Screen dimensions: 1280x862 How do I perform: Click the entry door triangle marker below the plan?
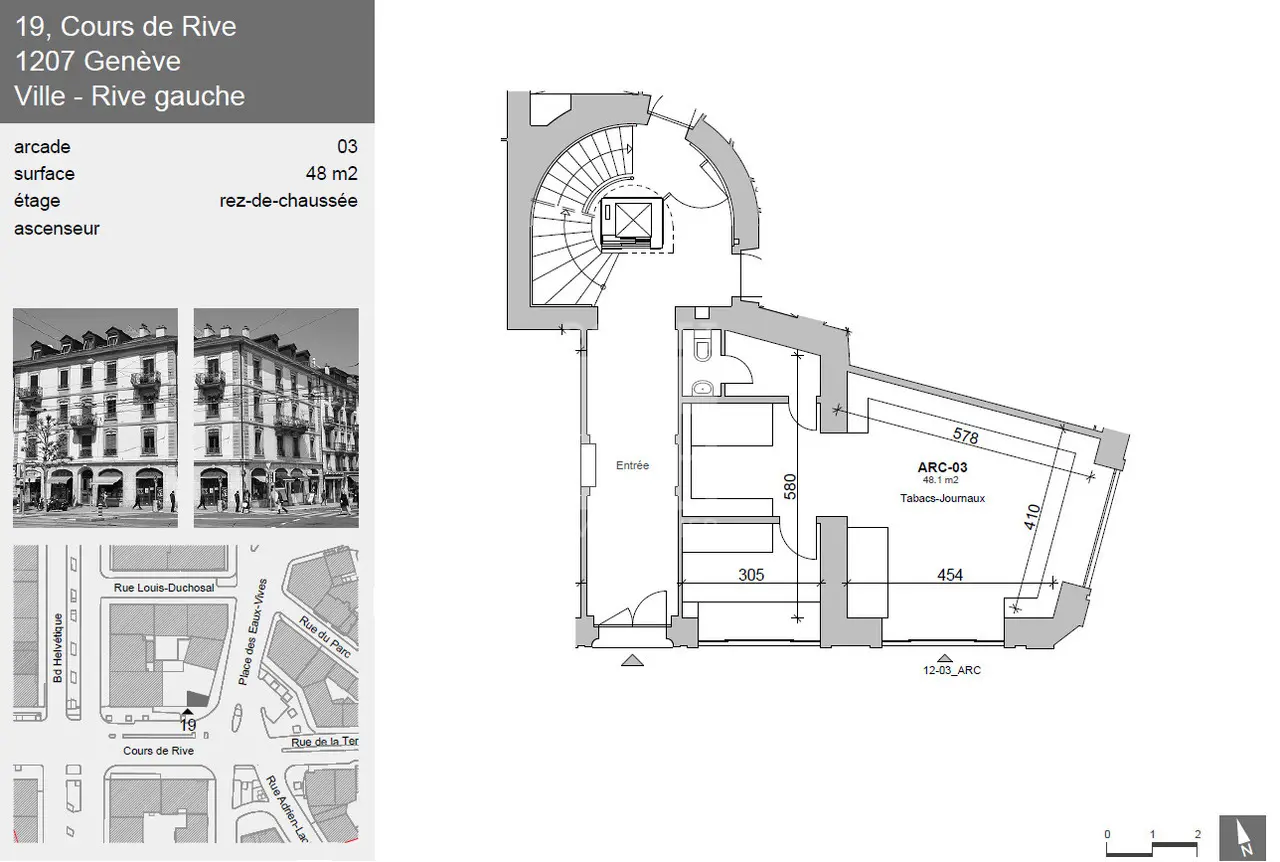pos(632,659)
